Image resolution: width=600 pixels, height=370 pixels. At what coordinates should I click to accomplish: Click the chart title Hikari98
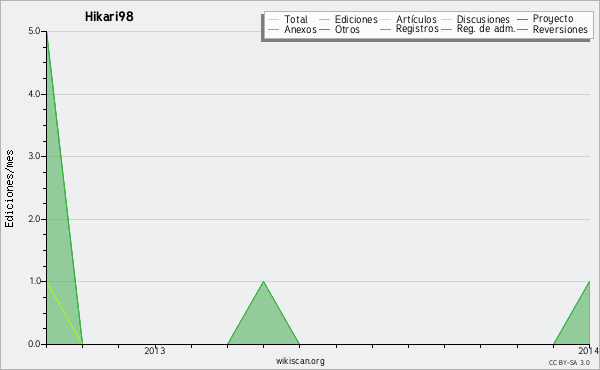tap(109, 16)
